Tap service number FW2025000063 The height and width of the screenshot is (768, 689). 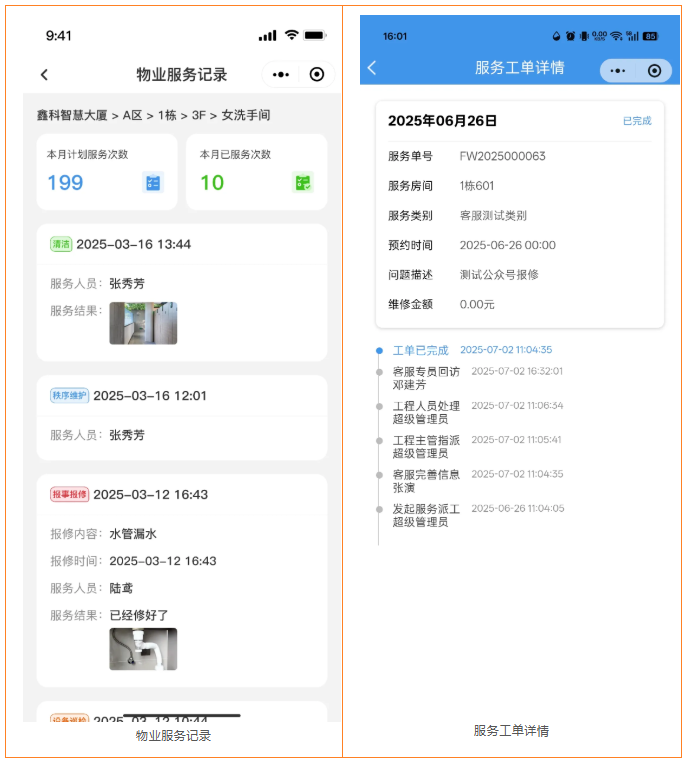(x=502, y=156)
